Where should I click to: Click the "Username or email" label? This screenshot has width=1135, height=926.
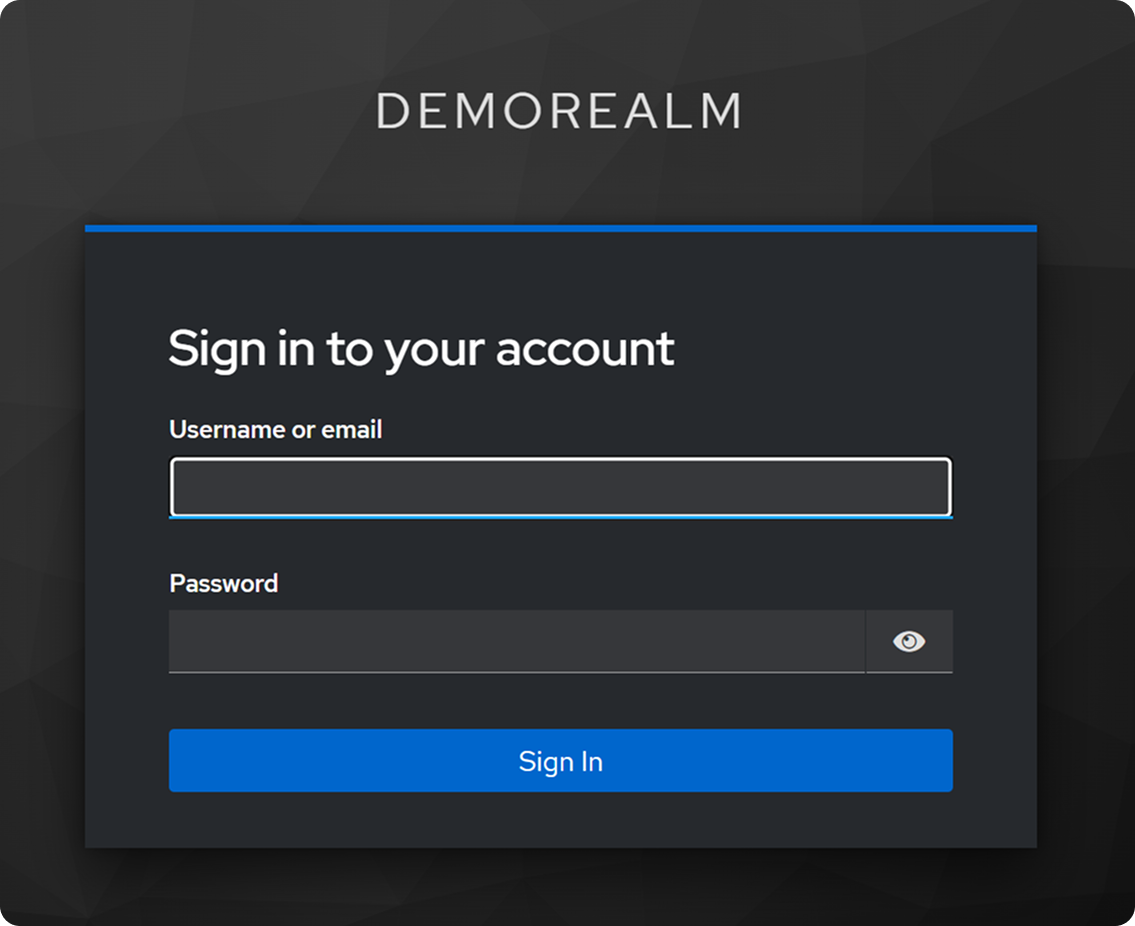click(x=275, y=429)
